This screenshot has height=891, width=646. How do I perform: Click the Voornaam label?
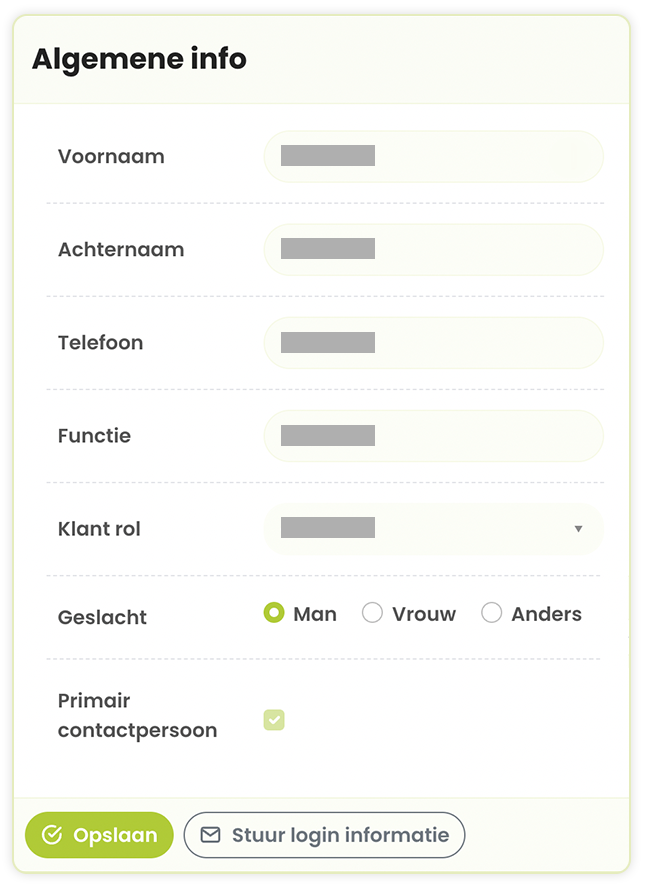click(x=111, y=156)
